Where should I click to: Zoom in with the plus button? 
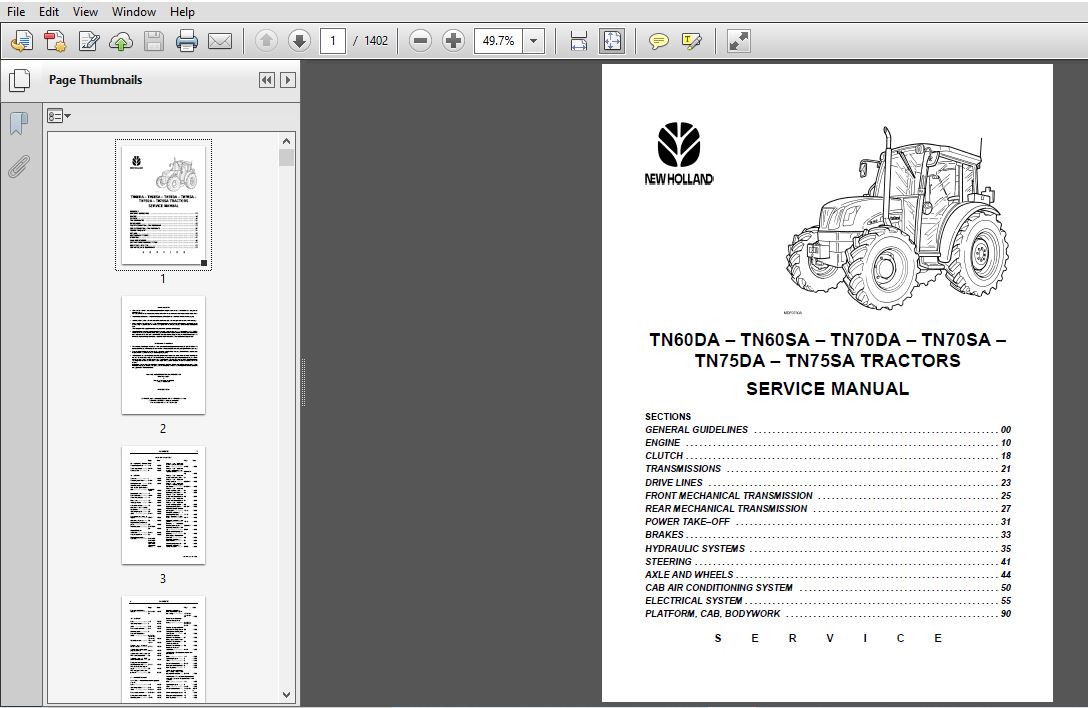tap(453, 41)
